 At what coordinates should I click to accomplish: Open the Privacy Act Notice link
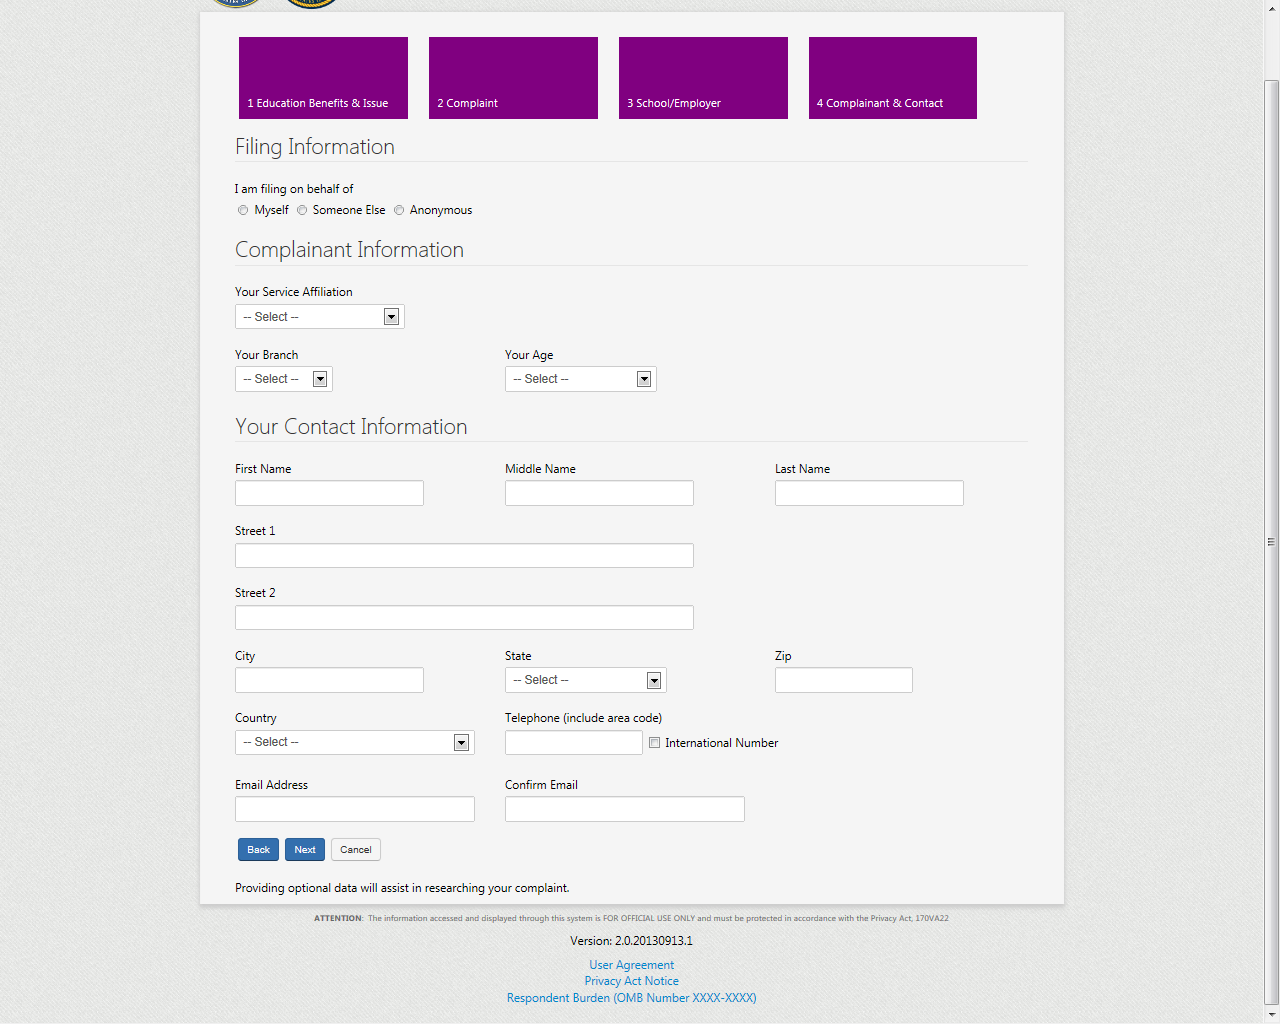(631, 981)
